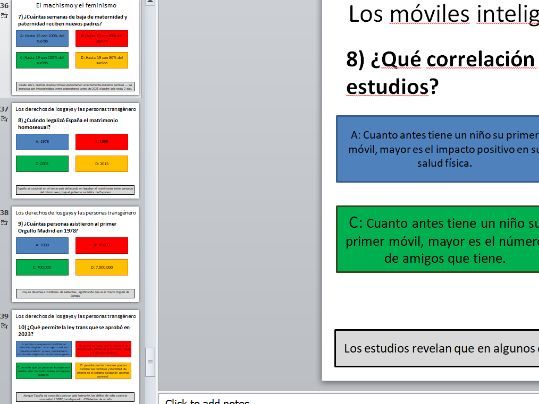Screen dimensions: 539x404
Task: Select slide 37 thumbnail about matrimonio homosexual
Action: click(x=76, y=151)
